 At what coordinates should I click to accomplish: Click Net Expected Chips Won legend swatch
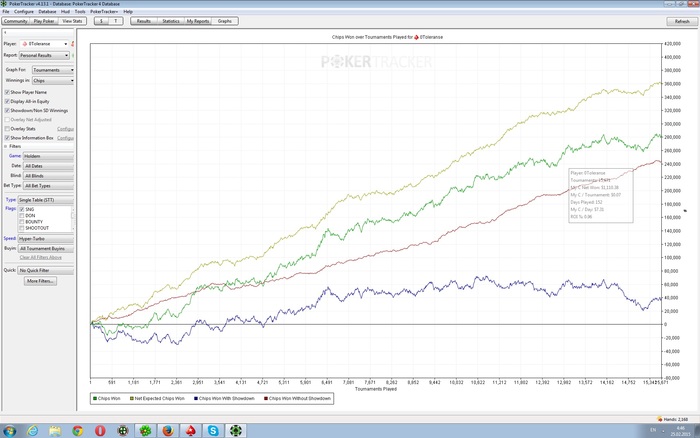(x=132, y=398)
